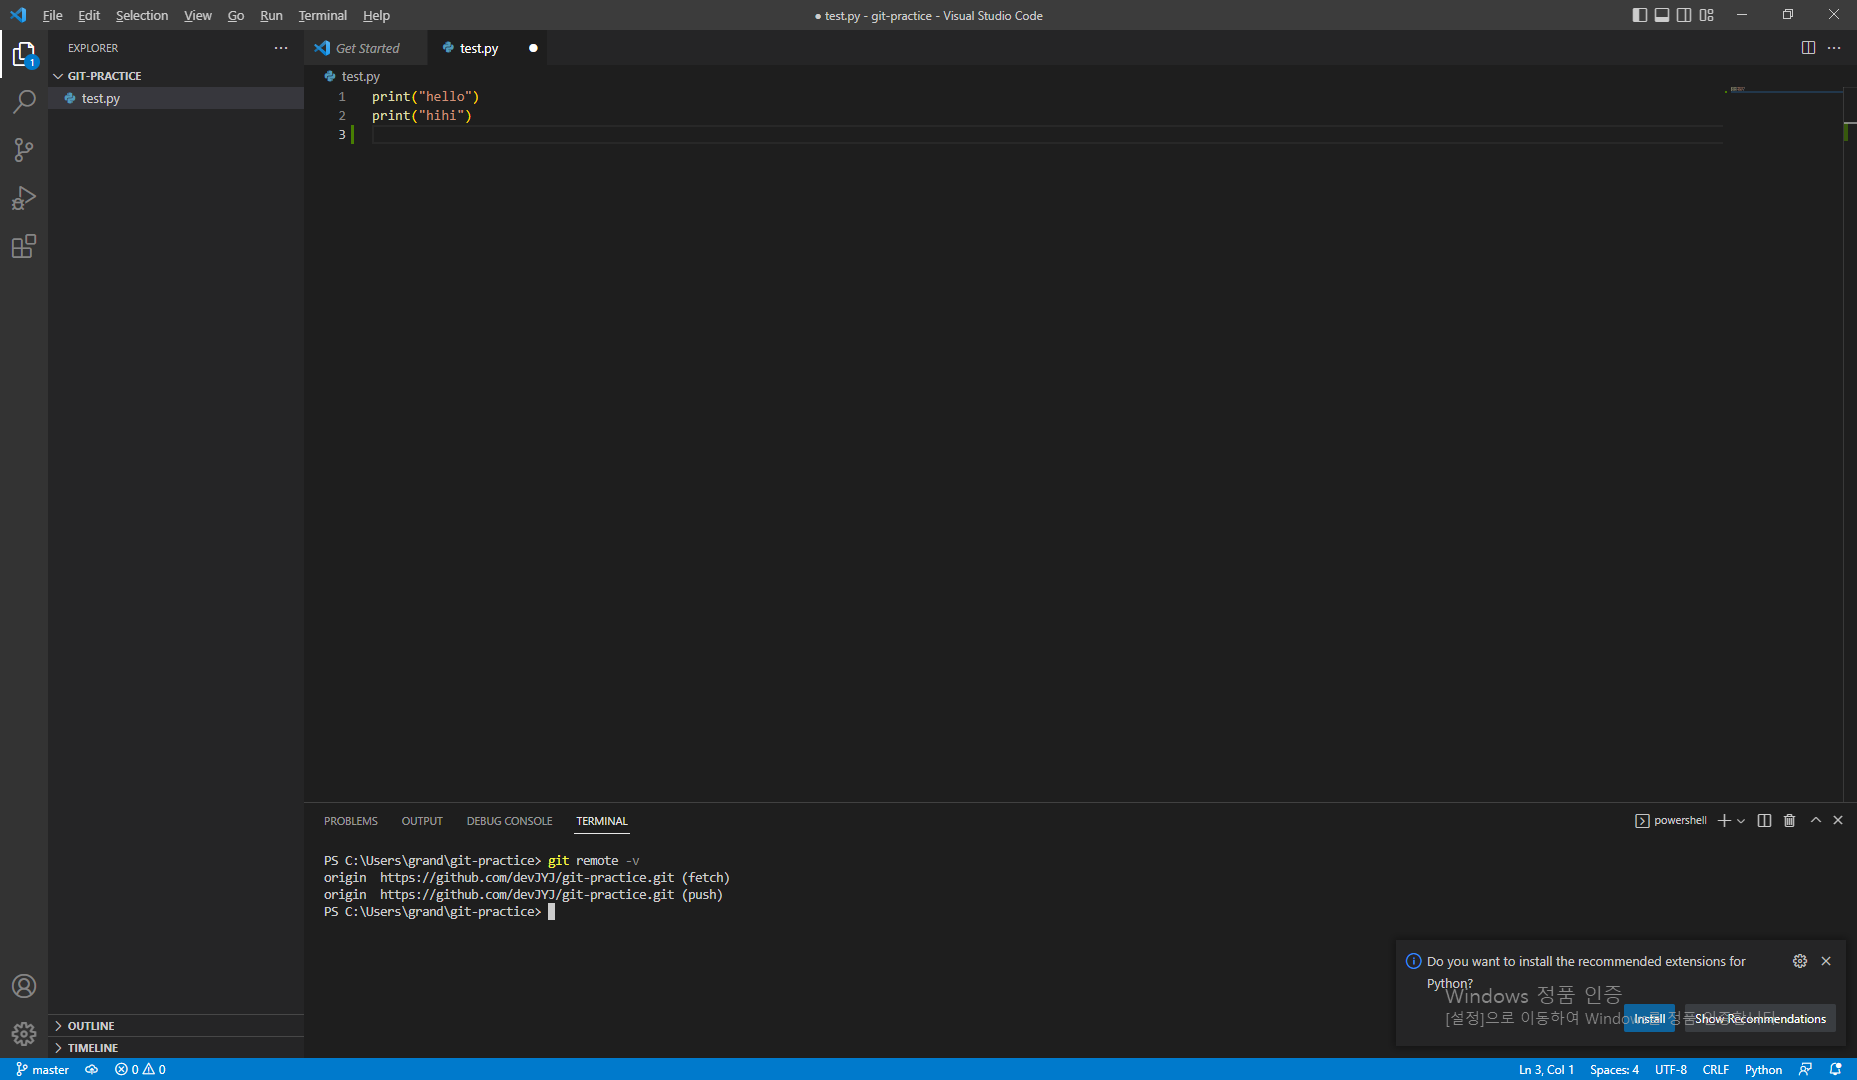Kill terminal with trash icon
This screenshot has width=1857, height=1080.
(x=1790, y=820)
